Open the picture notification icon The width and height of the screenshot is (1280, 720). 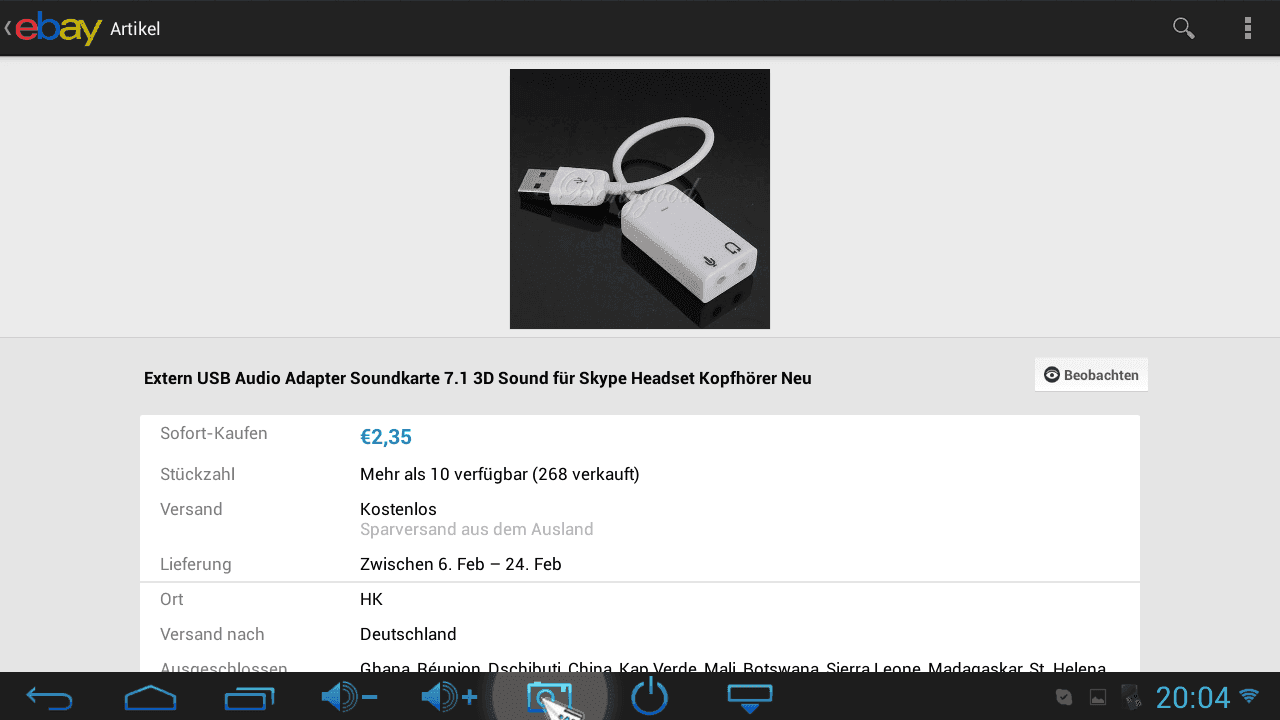tap(1098, 697)
